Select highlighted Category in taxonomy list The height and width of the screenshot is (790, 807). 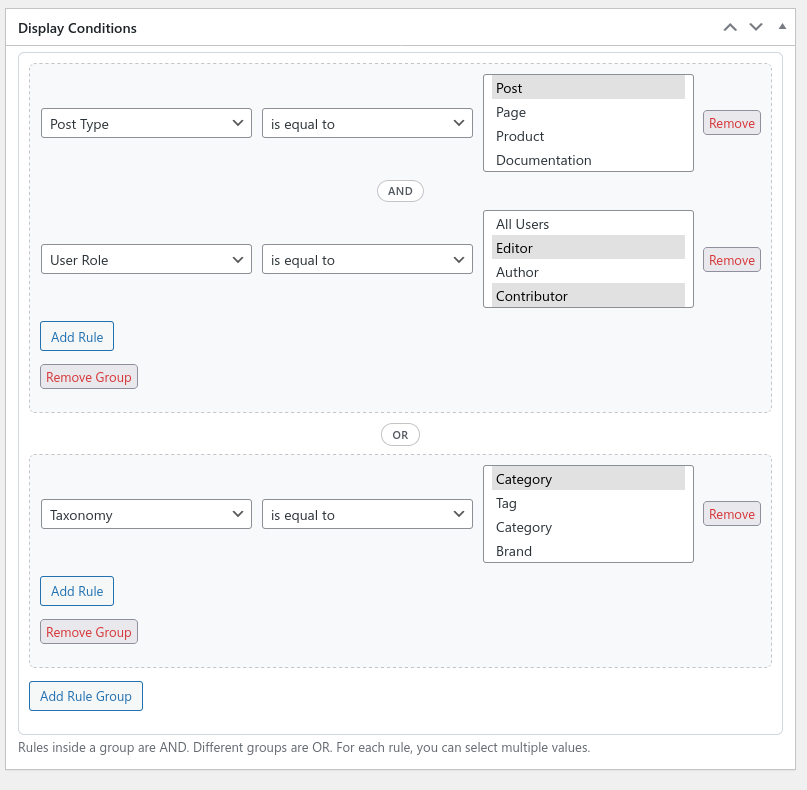tap(588, 479)
